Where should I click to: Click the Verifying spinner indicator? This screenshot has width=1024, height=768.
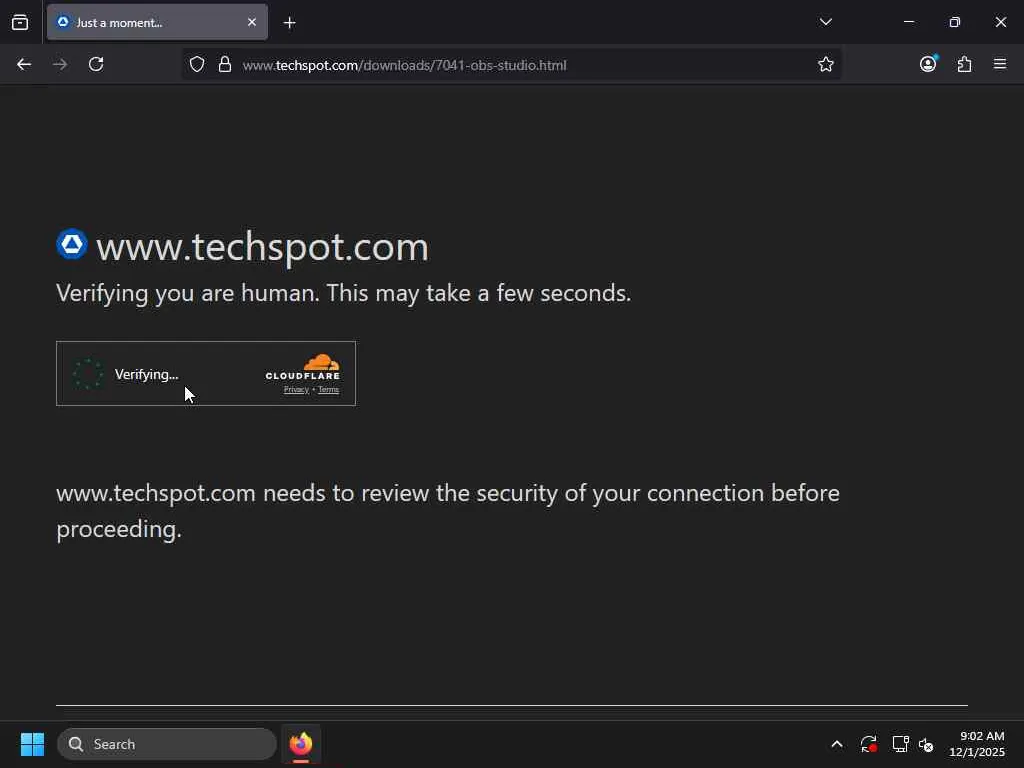tap(88, 374)
